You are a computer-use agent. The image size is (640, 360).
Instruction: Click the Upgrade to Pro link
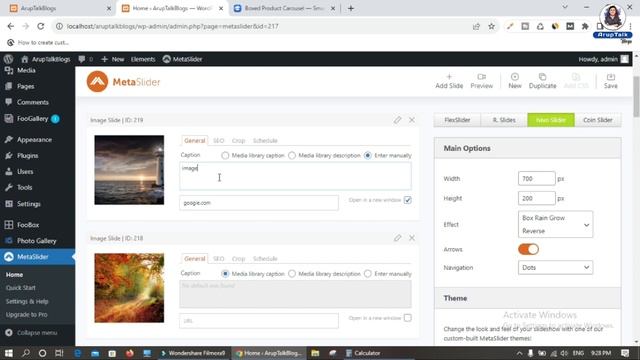pyautogui.click(x=27, y=315)
